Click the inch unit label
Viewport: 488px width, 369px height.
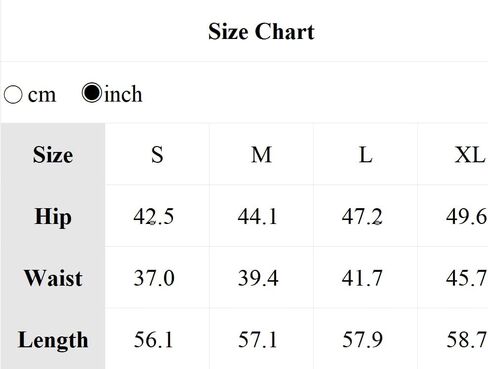click(123, 94)
